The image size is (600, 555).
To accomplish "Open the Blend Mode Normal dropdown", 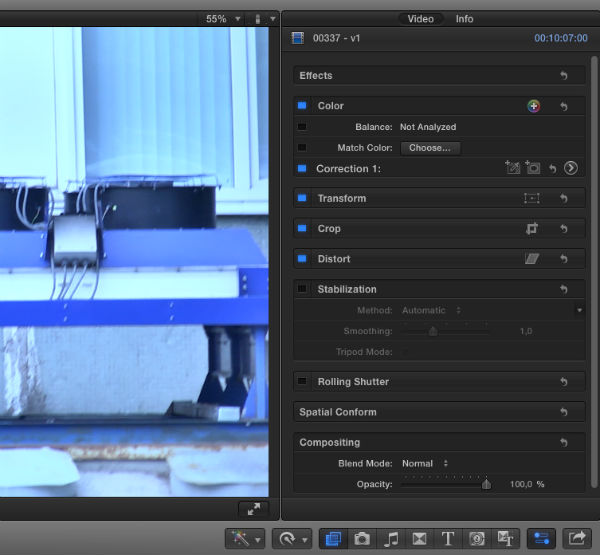I will 425,464.
